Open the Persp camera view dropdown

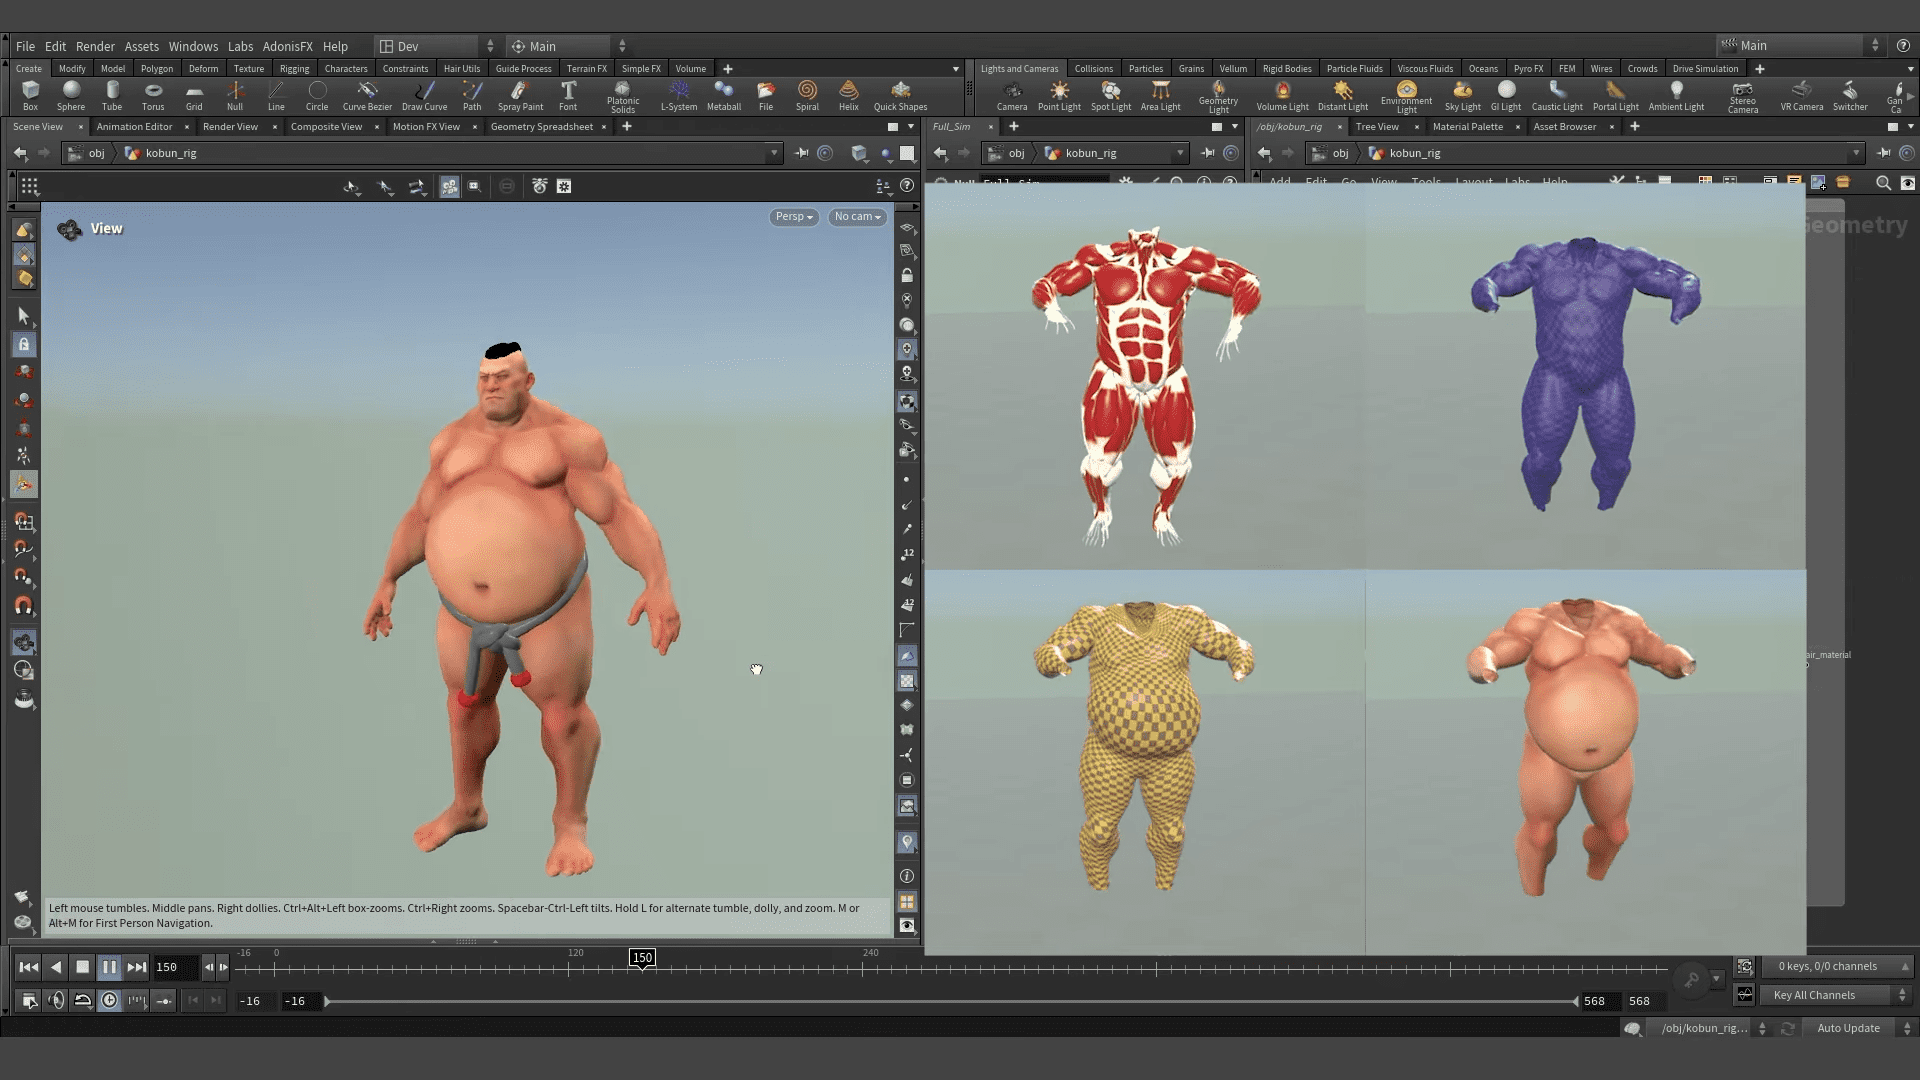(x=793, y=216)
